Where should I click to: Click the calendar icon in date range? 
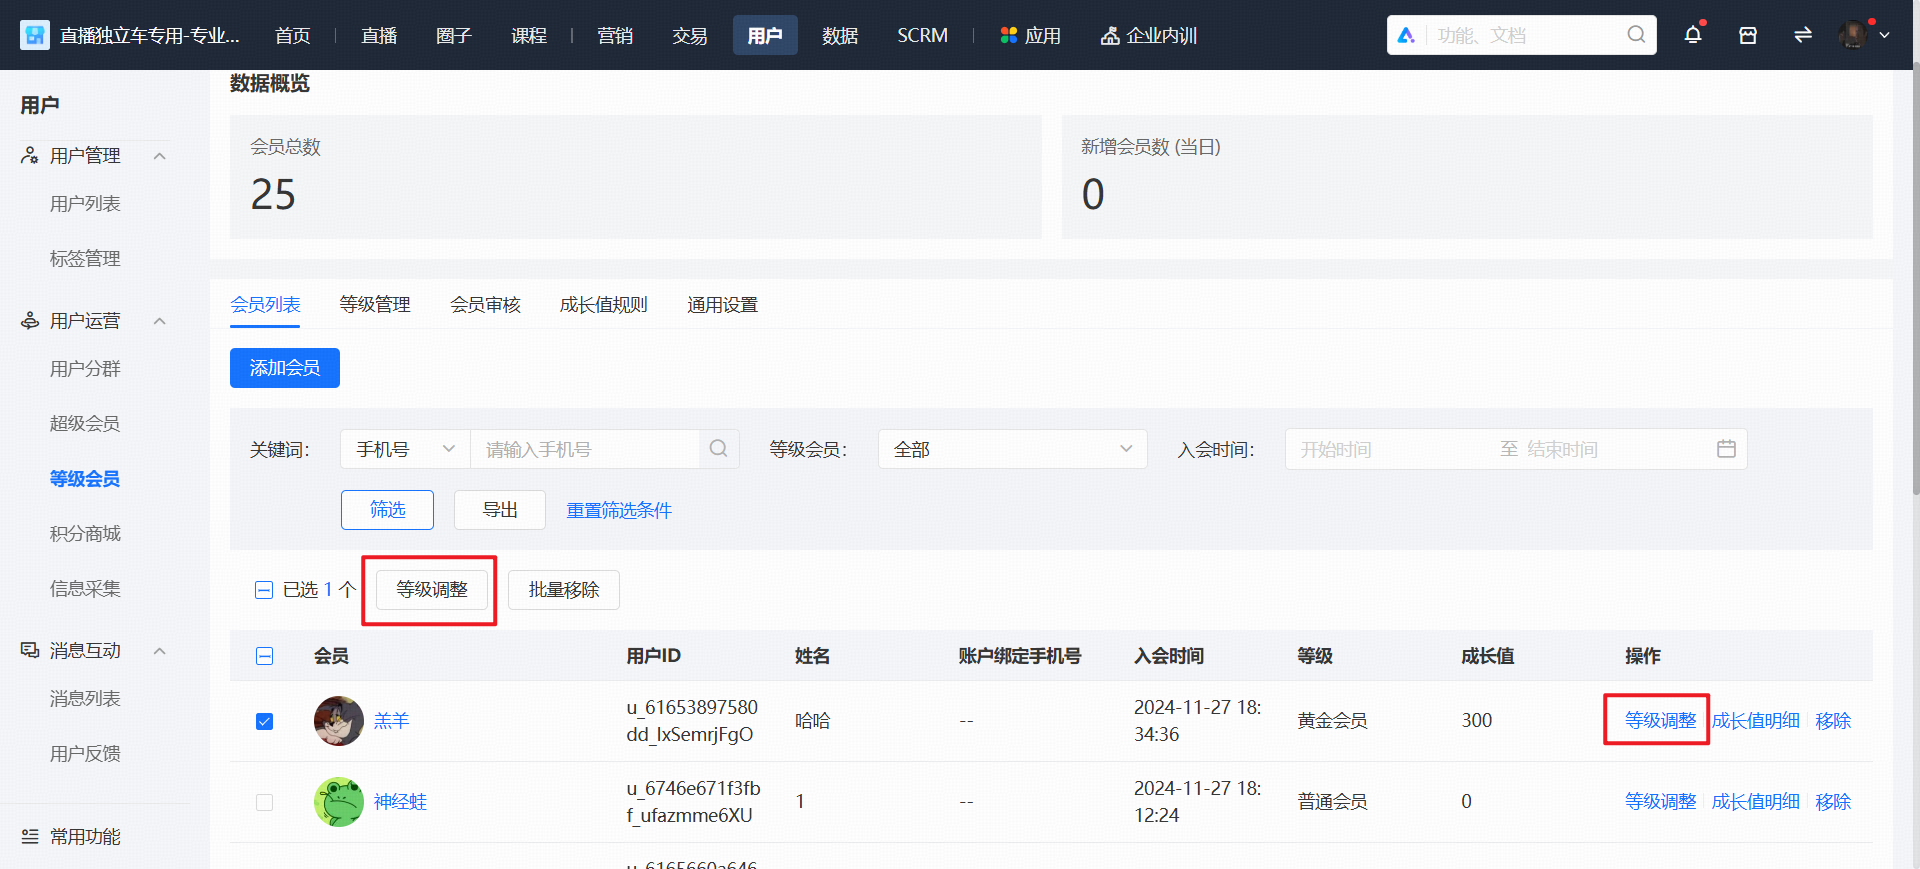(1726, 449)
